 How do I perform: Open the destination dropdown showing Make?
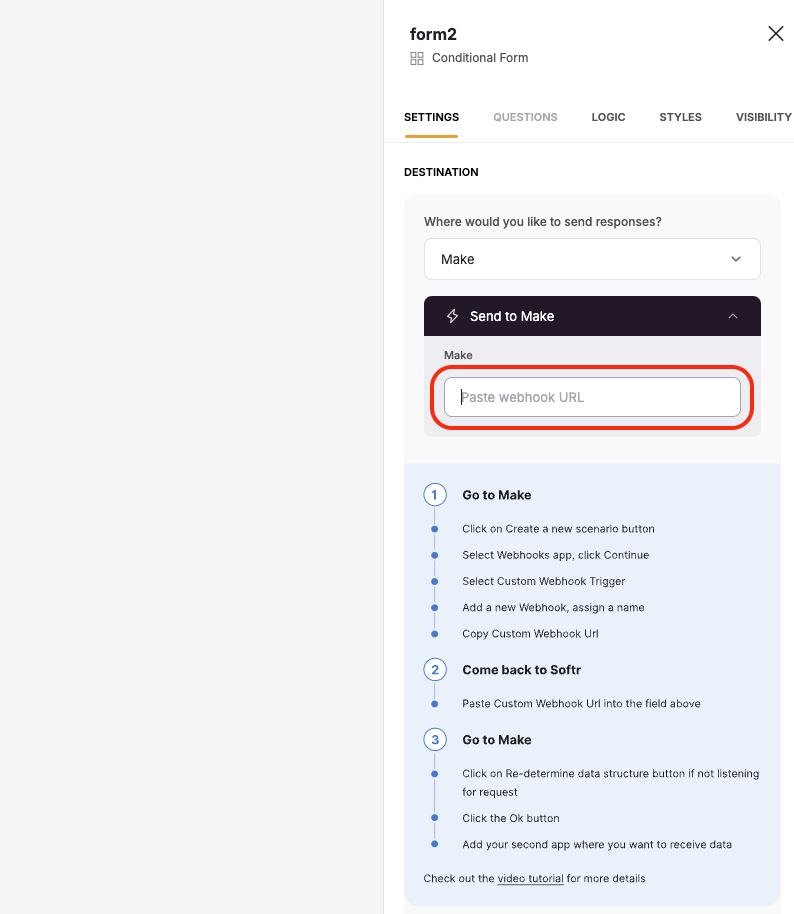tap(592, 259)
